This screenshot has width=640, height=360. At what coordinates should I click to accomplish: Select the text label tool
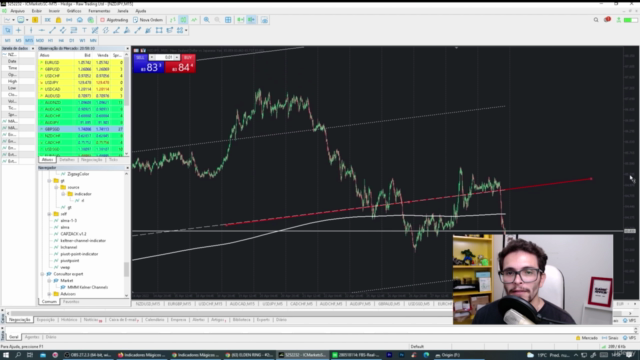[84, 30]
